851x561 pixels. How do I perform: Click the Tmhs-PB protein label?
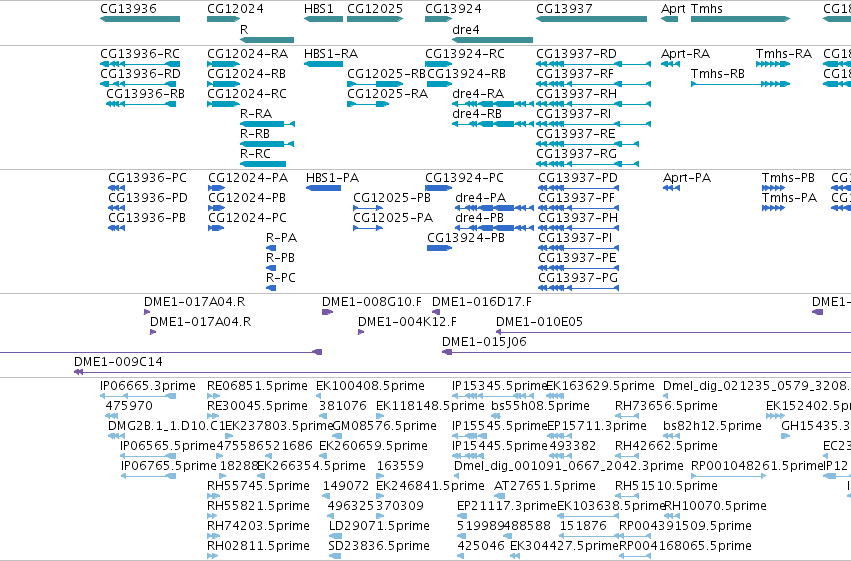(x=788, y=178)
